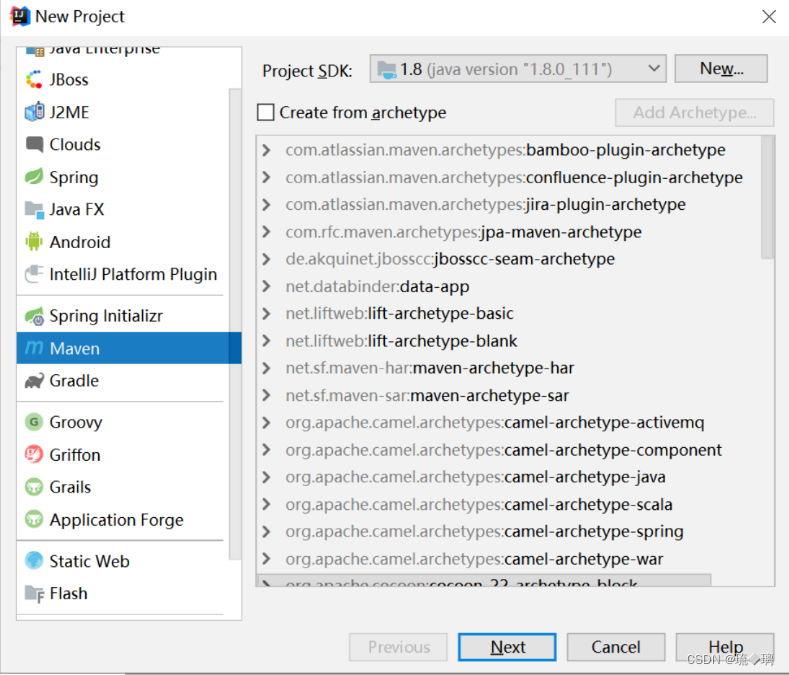789x675 pixels.
Task: Click the Android robot icon
Action: coord(34,242)
